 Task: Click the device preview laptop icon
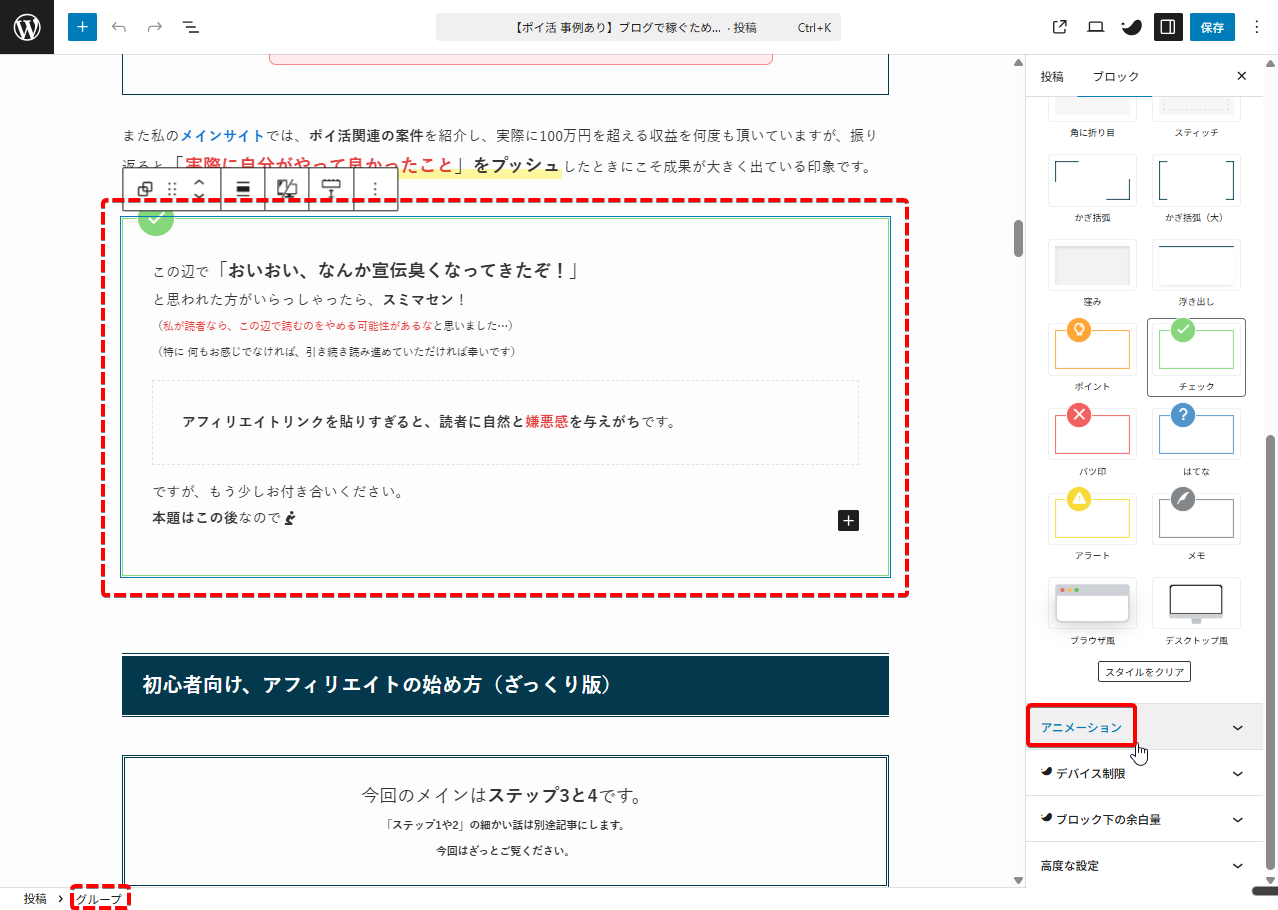tap(1095, 27)
